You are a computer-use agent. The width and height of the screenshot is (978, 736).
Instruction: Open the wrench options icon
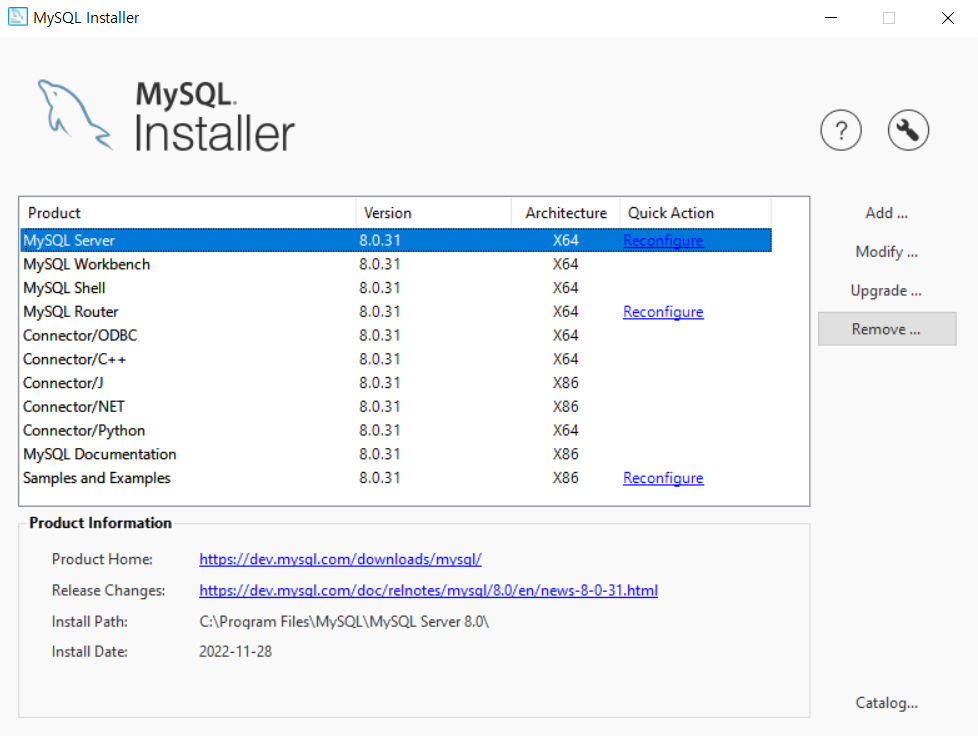pyautogui.click(x=908, y=130)
